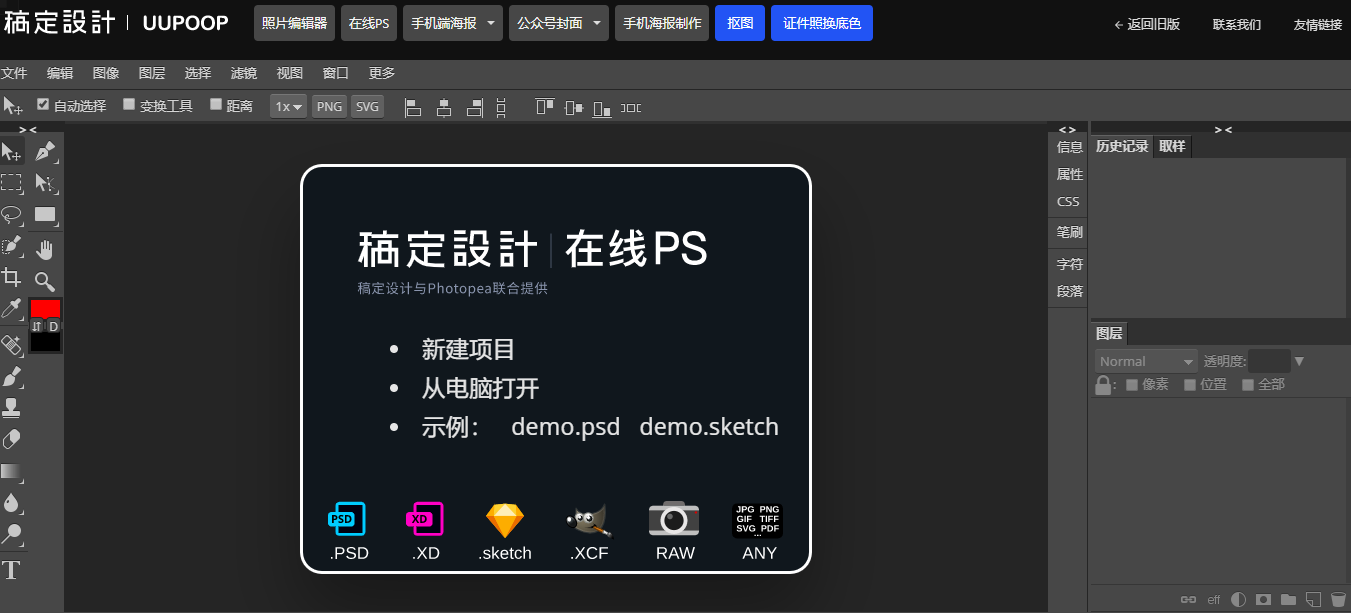Click the align vertical centers icon
This screenshot has height=613, width=1351.
(573, 107)
